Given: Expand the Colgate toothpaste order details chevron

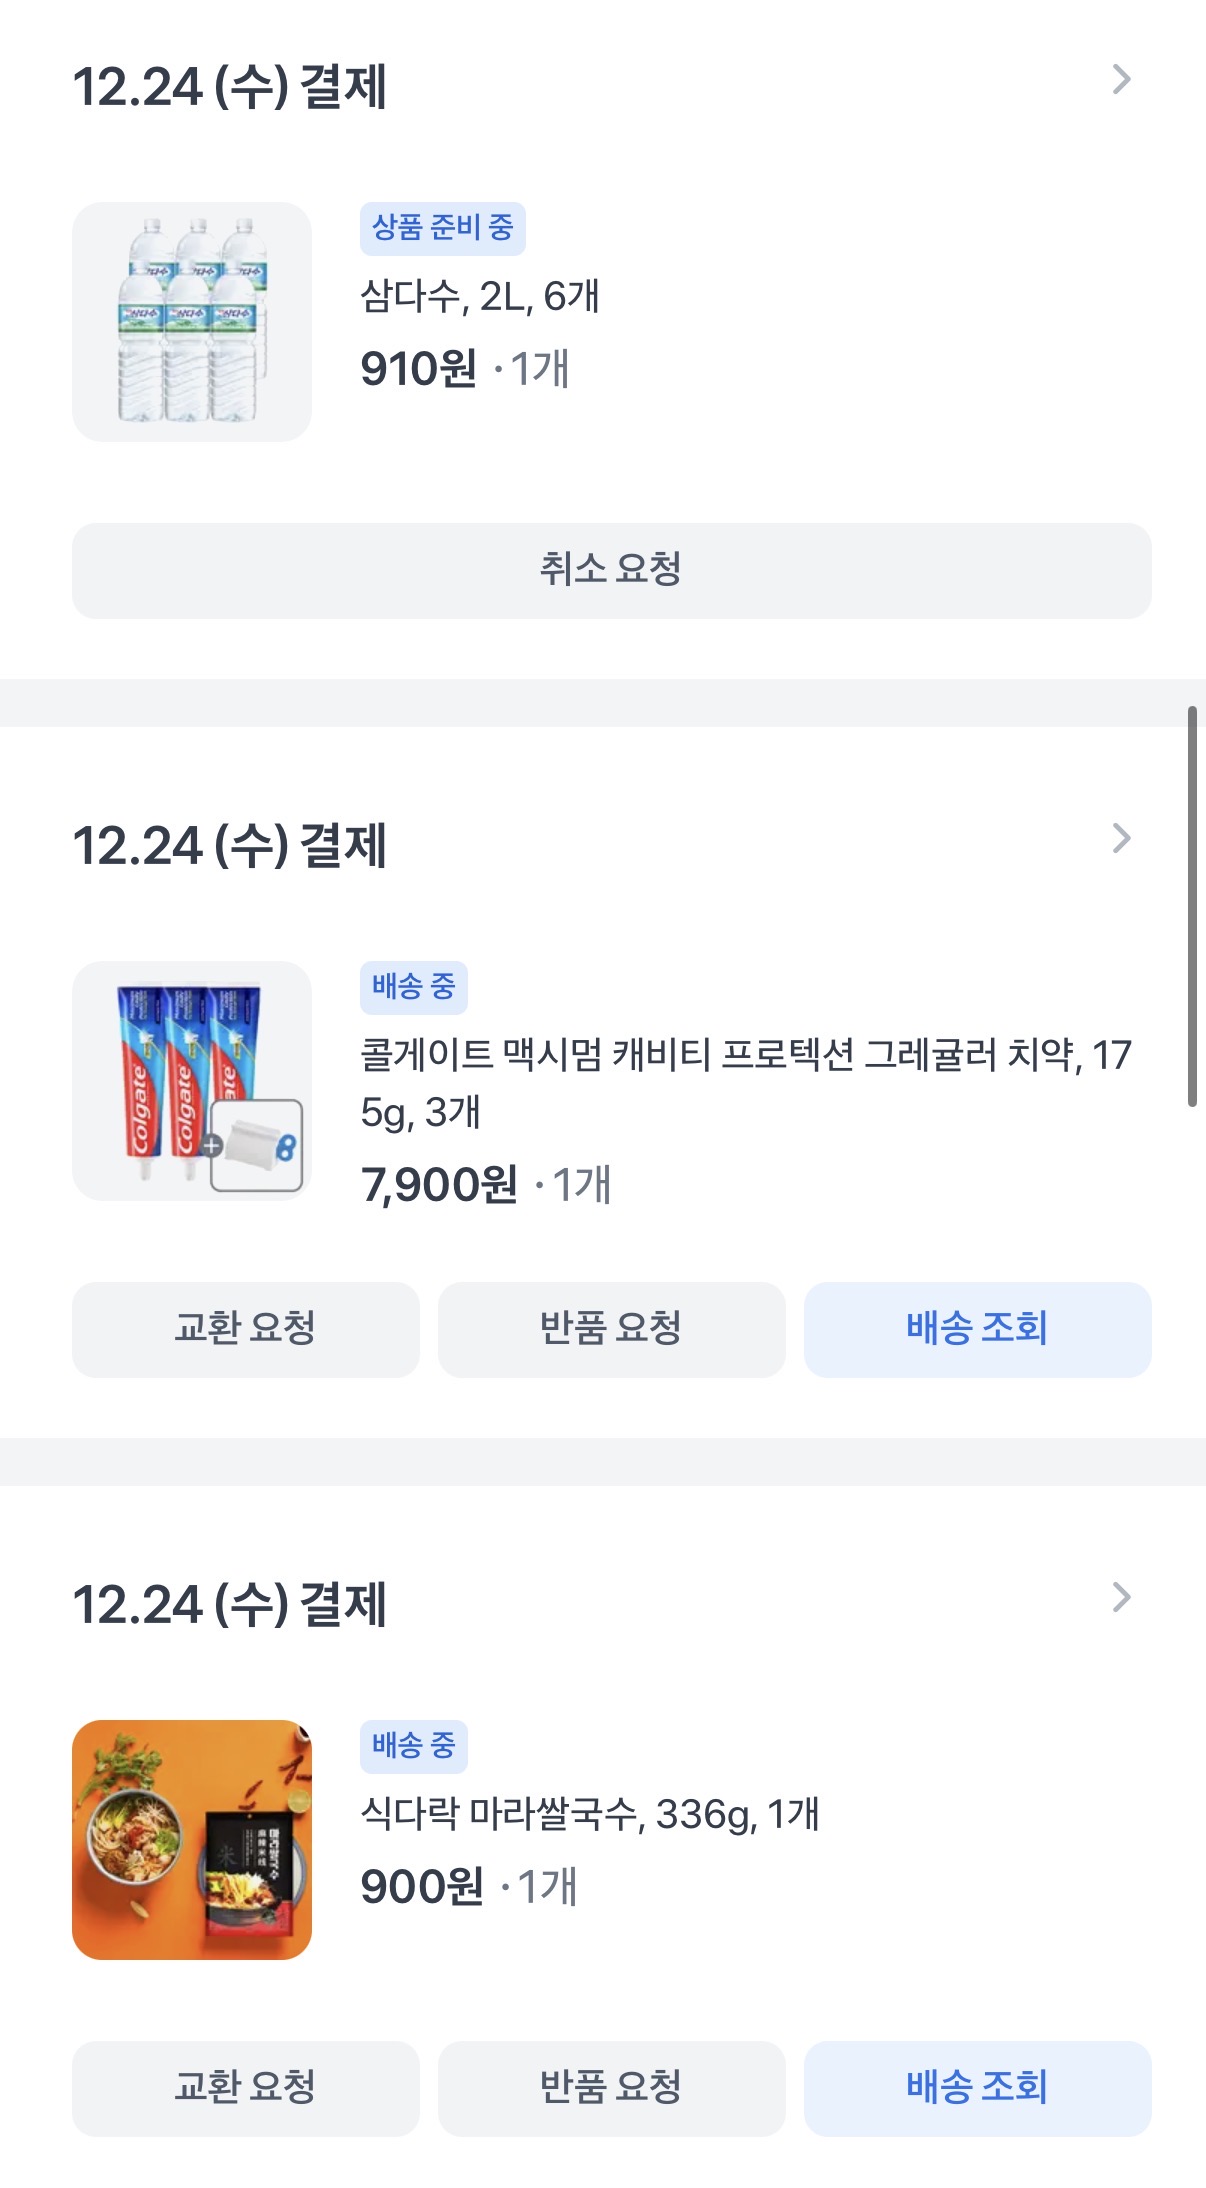Looking at the screenshot, I should tap(1121, 839).
